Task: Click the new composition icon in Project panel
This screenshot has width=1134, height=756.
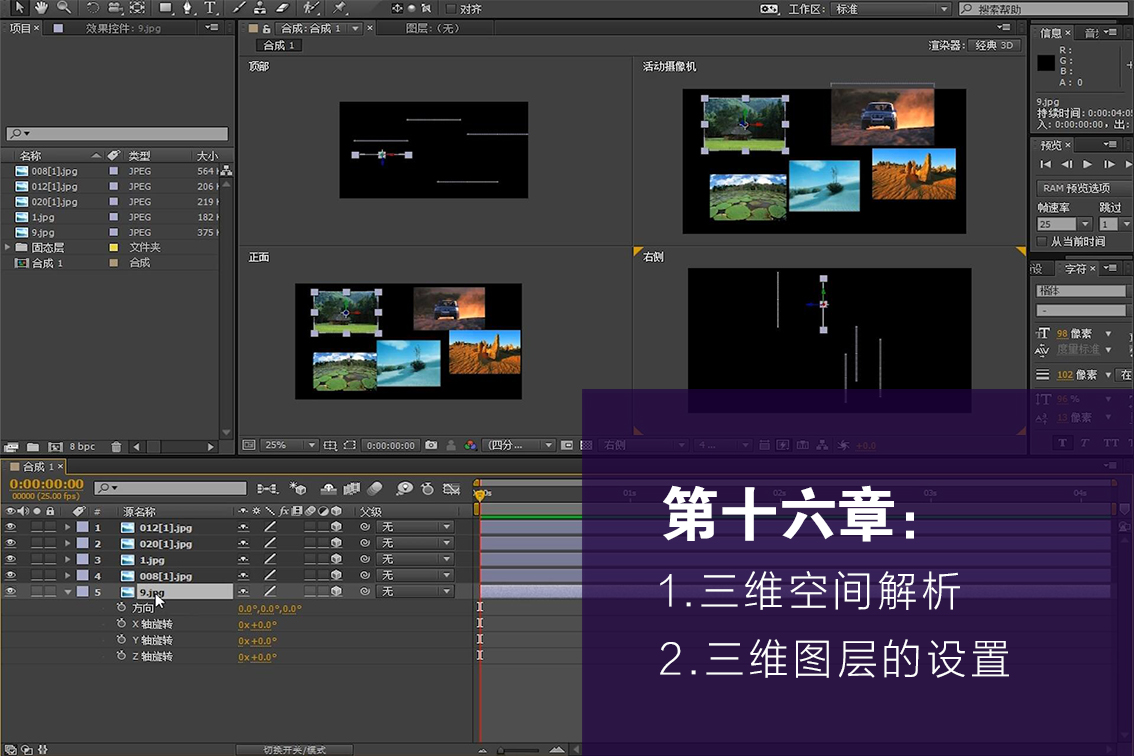Action: (55, 447)
